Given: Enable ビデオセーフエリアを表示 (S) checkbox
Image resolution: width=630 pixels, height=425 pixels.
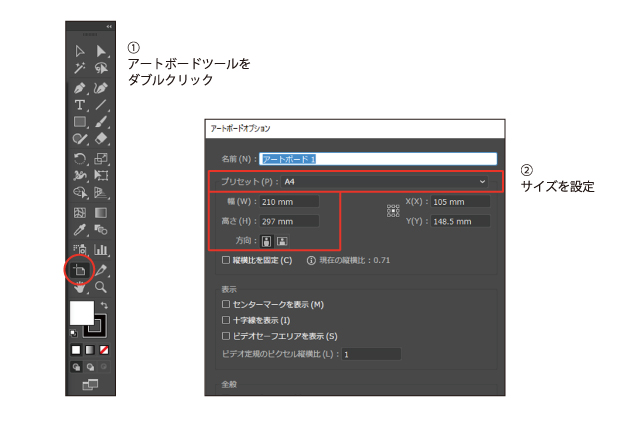Looking at the screenshot, I should coord(226,336).
